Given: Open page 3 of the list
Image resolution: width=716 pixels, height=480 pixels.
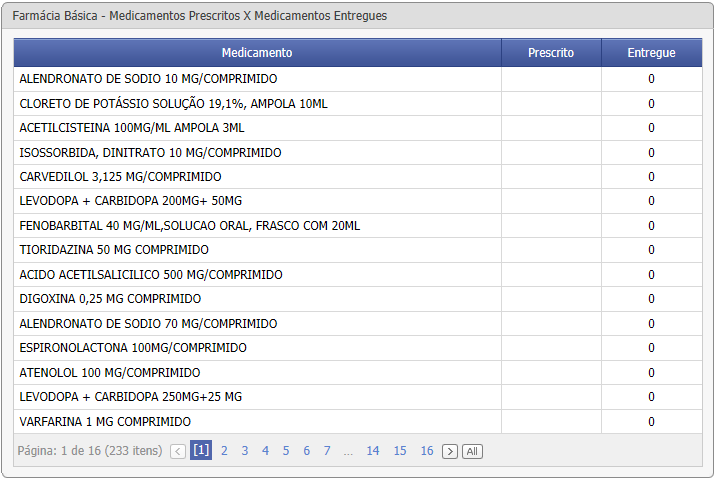Looking at the screenshot, I should click(245, 451).
